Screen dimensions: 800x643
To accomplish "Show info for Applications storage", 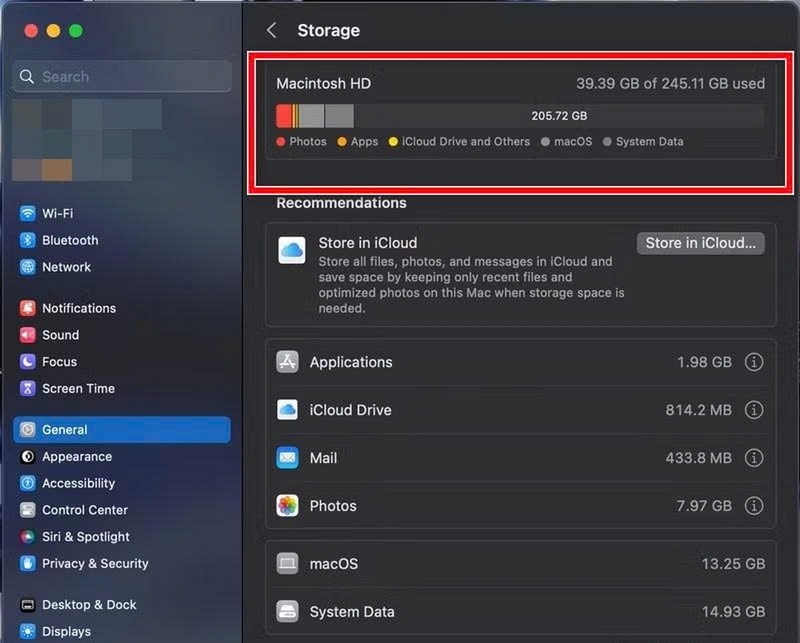I will click(x=754, y=362).
